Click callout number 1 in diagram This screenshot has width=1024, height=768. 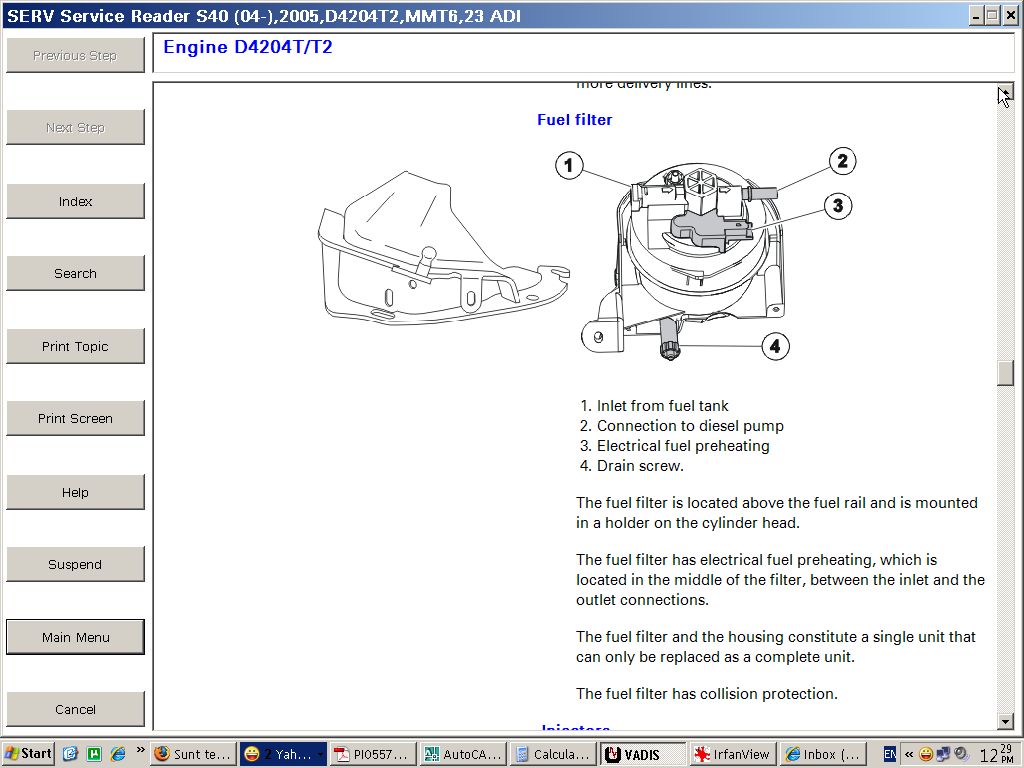pos(569,165)
